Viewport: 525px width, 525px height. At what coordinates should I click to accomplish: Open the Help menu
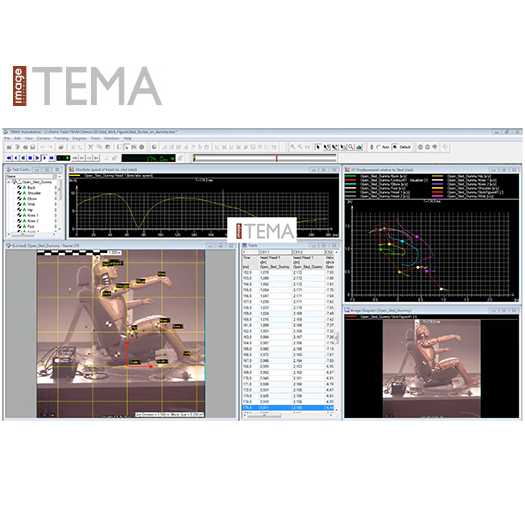128,138
